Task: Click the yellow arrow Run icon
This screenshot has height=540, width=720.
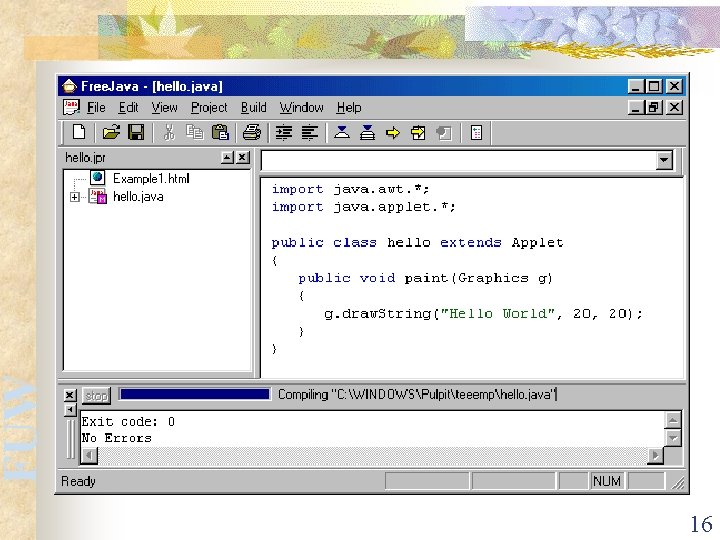Action: (x=393, y=133)
